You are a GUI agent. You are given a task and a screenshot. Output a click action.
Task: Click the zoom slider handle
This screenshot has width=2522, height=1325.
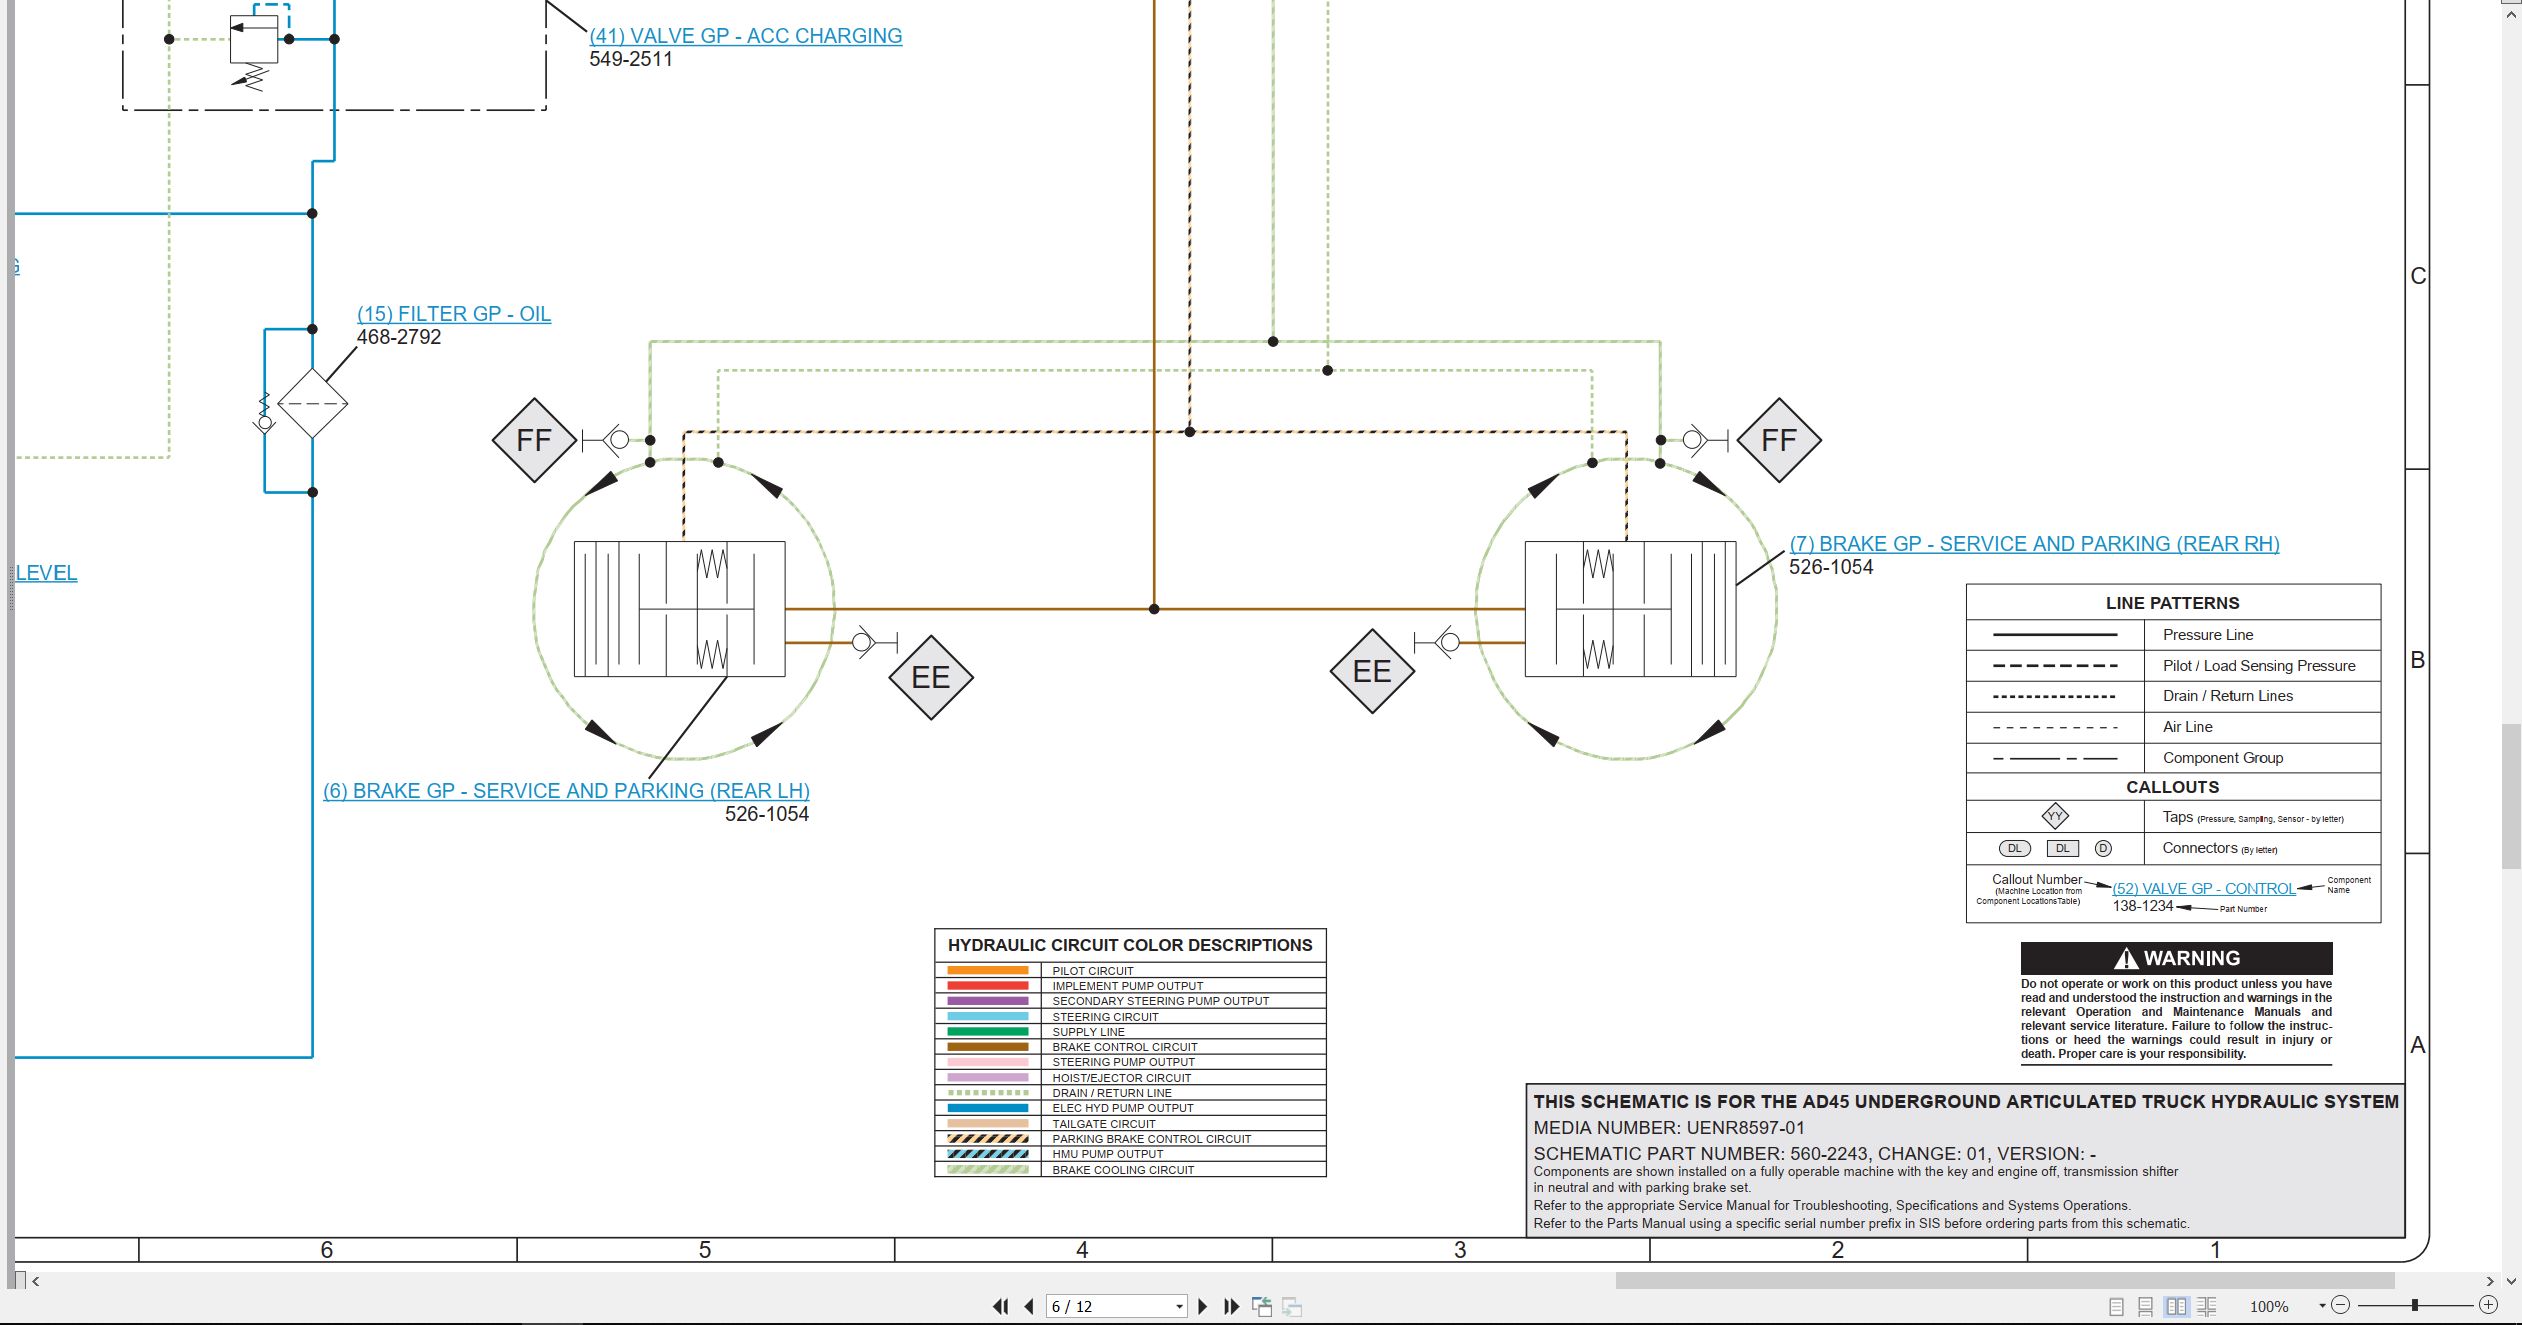(x=2415, y=1305)
